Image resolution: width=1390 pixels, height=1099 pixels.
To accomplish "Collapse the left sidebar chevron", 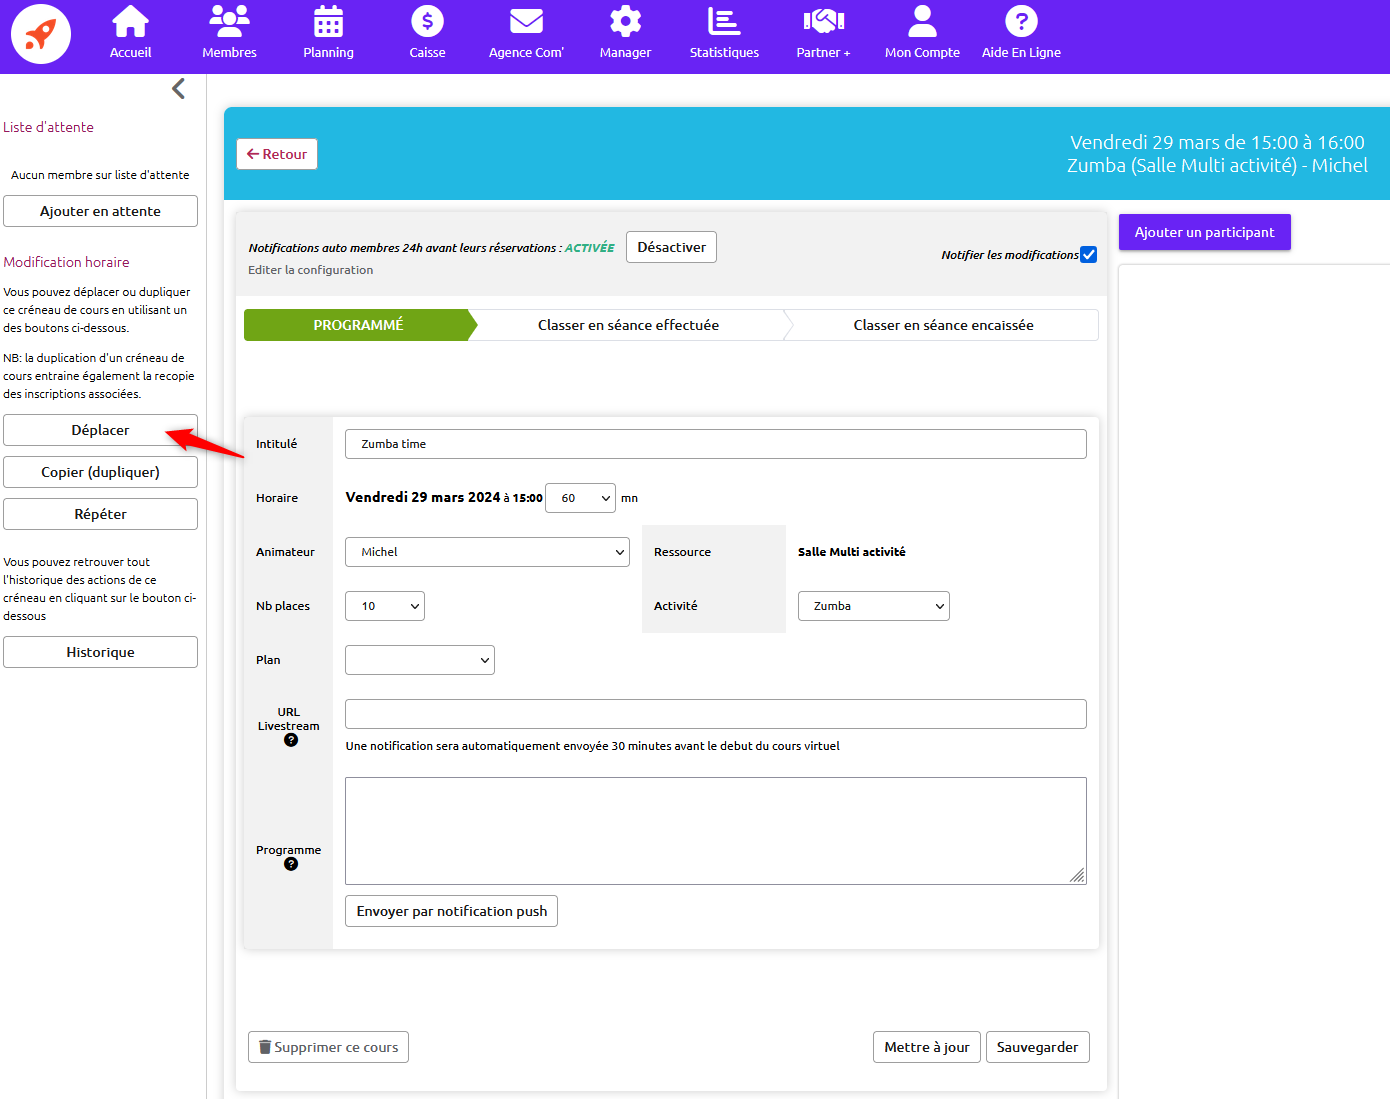I will click(x=178, y=89).
